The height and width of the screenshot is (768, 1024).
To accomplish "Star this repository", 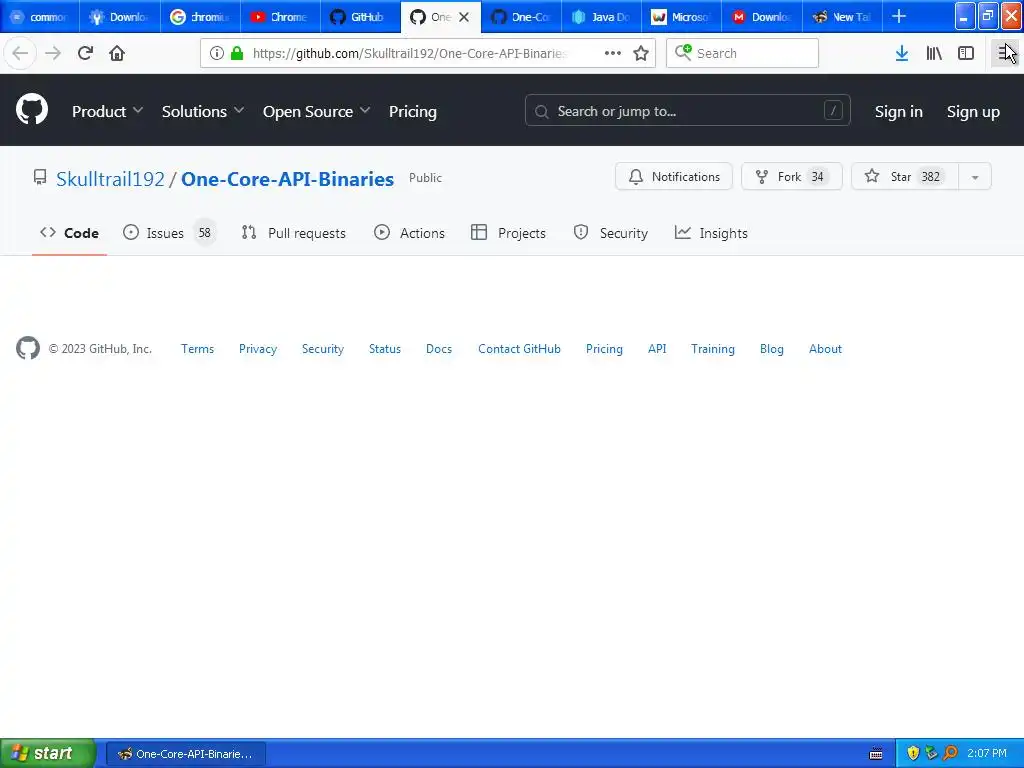I will click(x=905, y=176).
